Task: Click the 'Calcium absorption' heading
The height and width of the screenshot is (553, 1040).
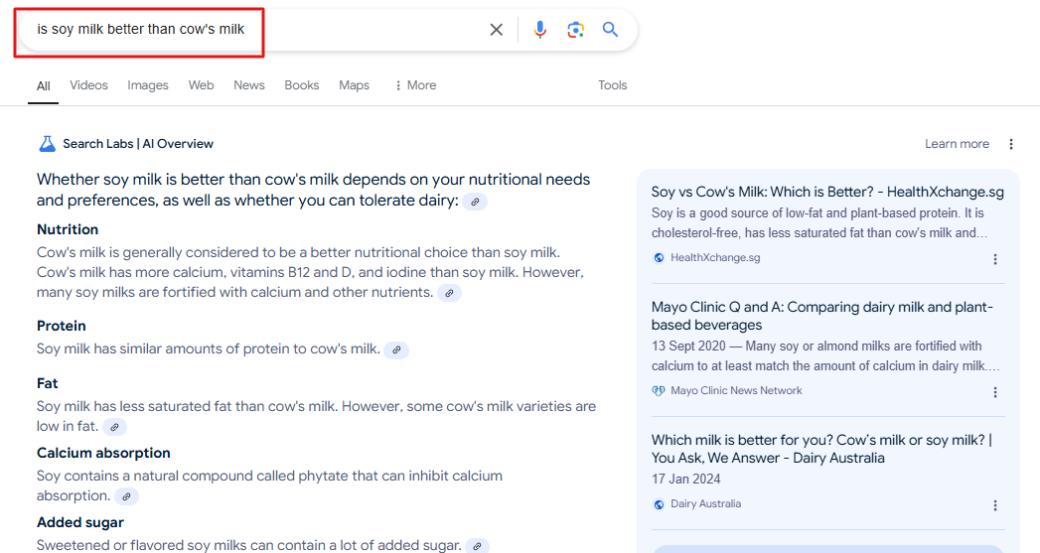Action: 103,453
